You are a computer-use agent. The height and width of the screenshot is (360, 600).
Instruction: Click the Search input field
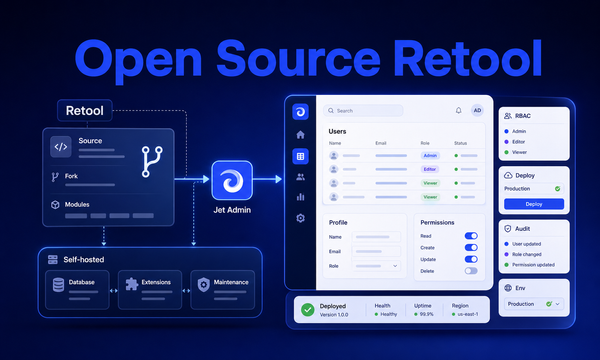(363, 111)
